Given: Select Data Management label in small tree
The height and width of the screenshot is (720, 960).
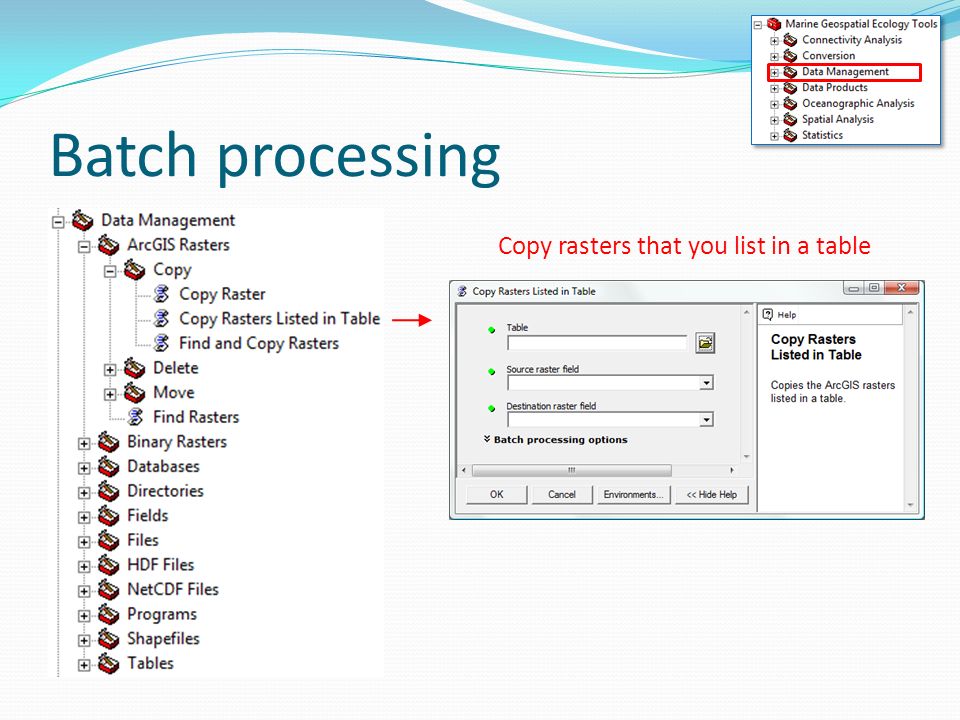Looking at the screenshot, I should (845, 72).
